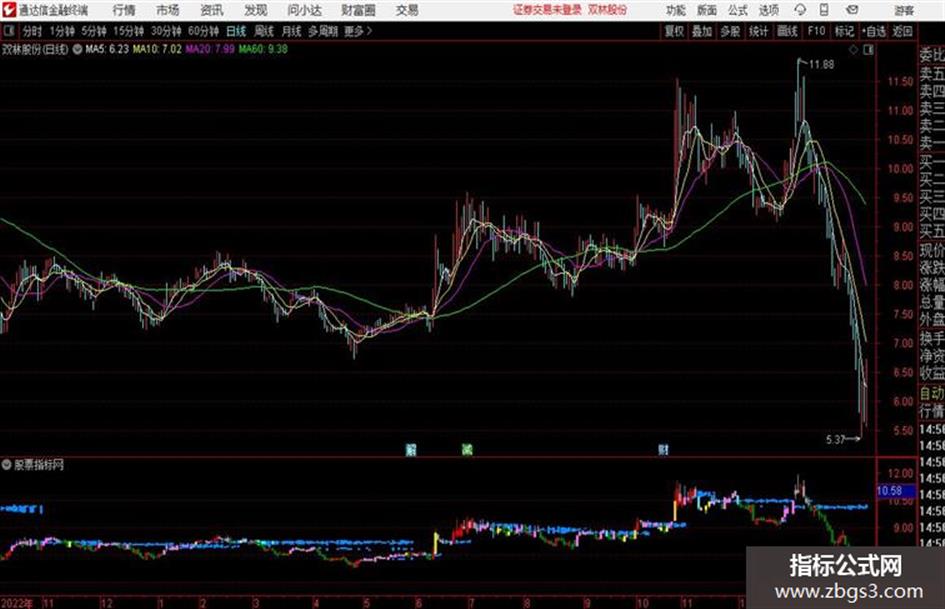Click the 标记 mark toolbar button
The image size is (945, 609).
[844, 31]
